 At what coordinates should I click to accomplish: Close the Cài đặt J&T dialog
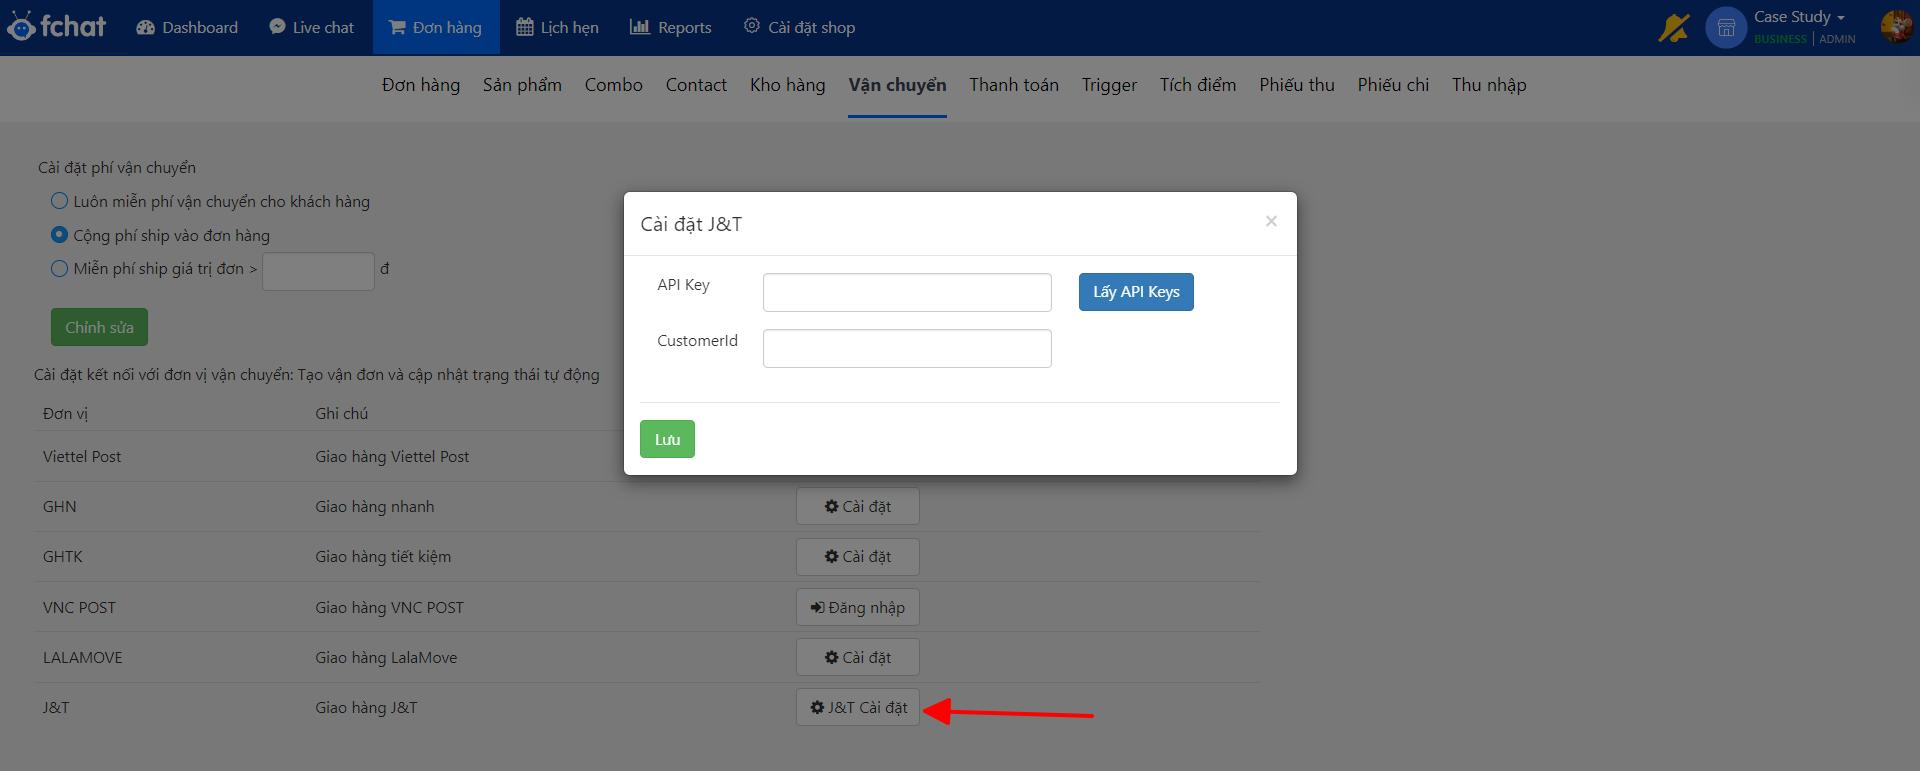(1271, 221)
